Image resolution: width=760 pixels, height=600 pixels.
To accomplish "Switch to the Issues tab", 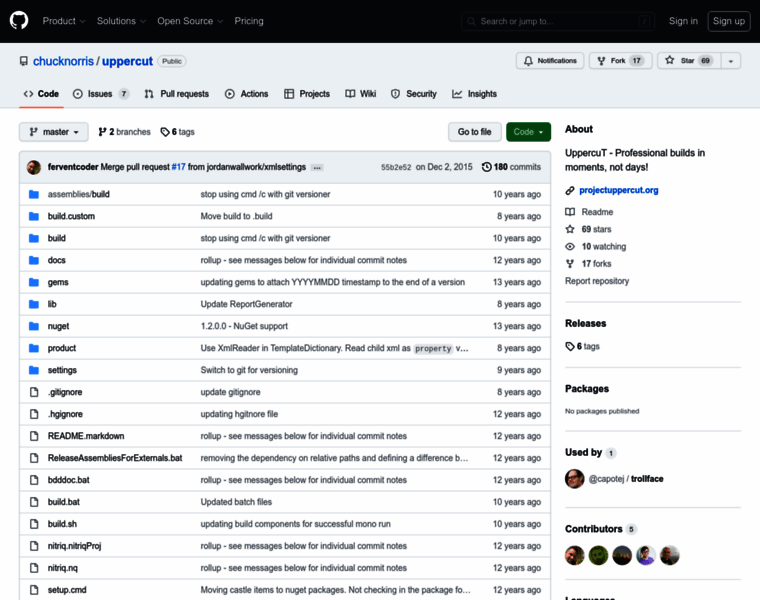I will click(x=101, y=94).
